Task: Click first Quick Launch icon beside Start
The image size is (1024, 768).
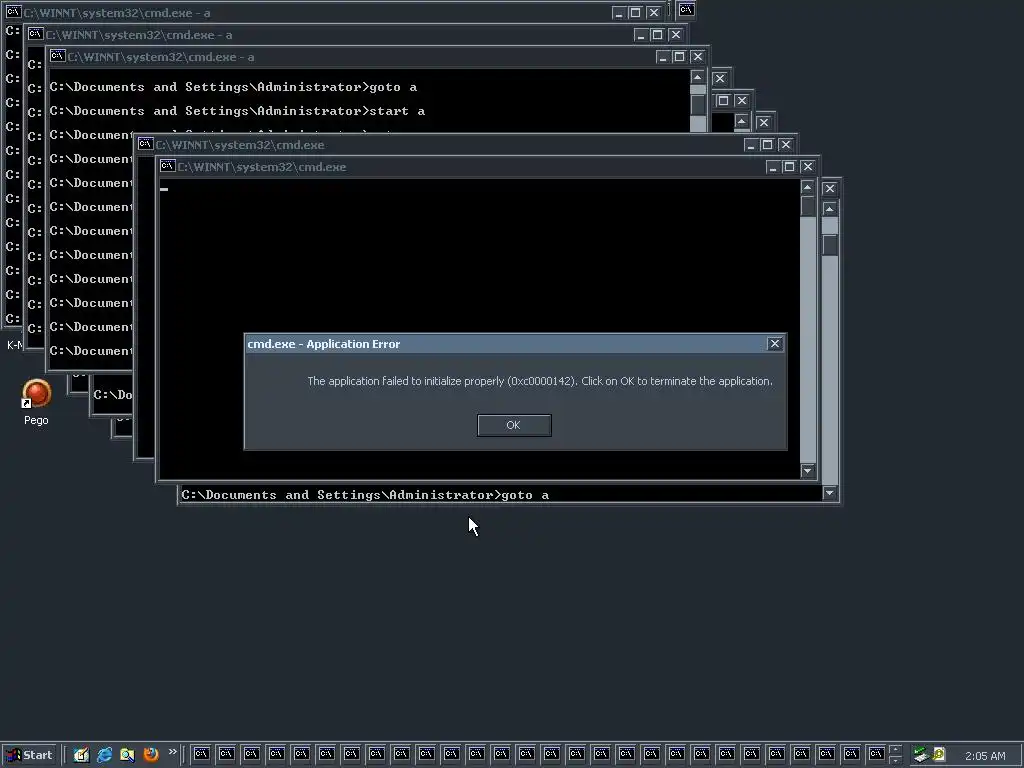Action: tap(81, 755)
